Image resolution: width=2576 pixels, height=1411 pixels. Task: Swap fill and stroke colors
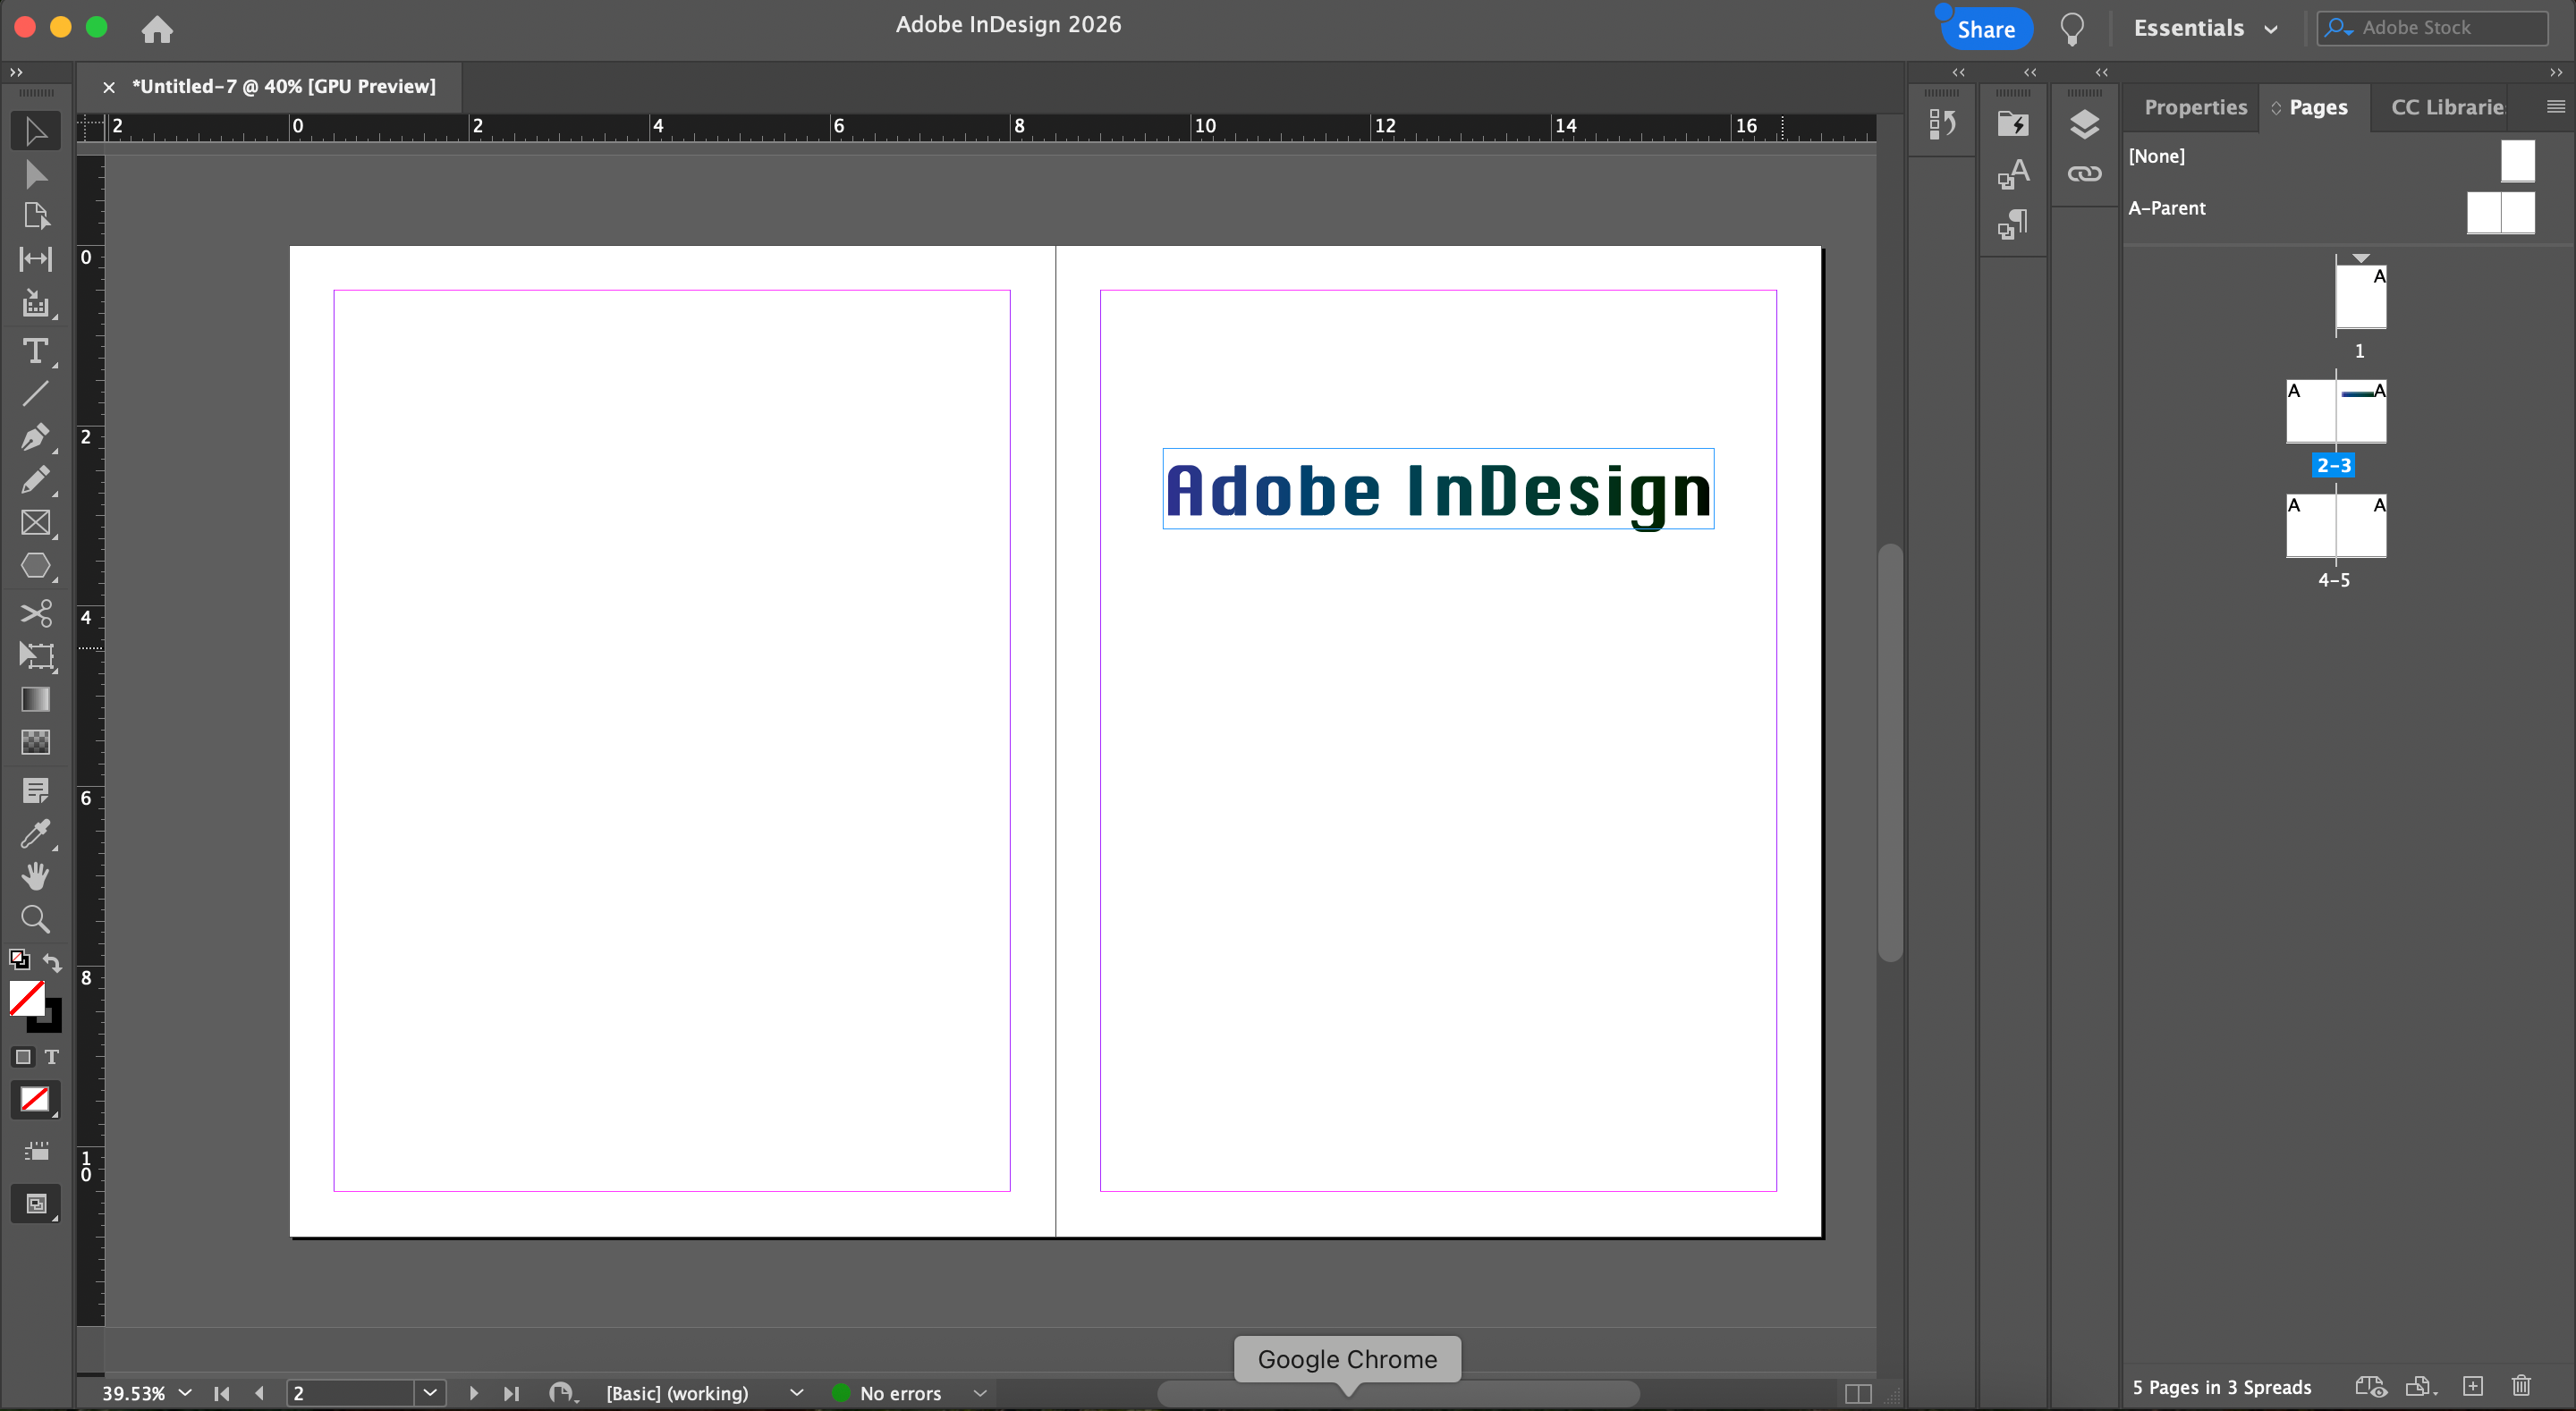point(52,962)
